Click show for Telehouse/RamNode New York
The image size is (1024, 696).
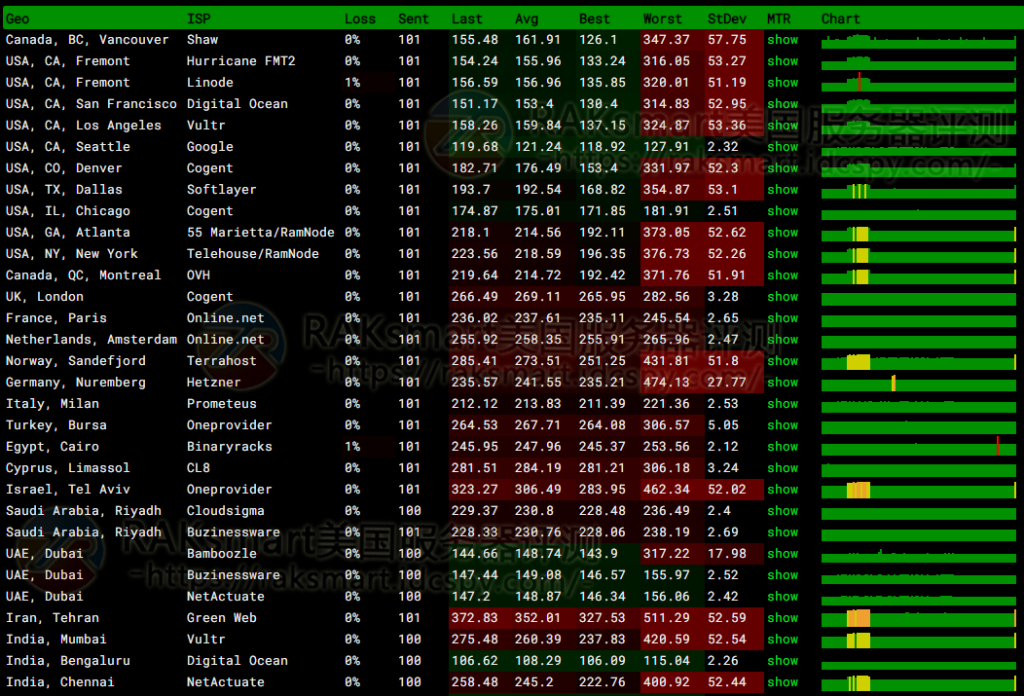point(782,254)
